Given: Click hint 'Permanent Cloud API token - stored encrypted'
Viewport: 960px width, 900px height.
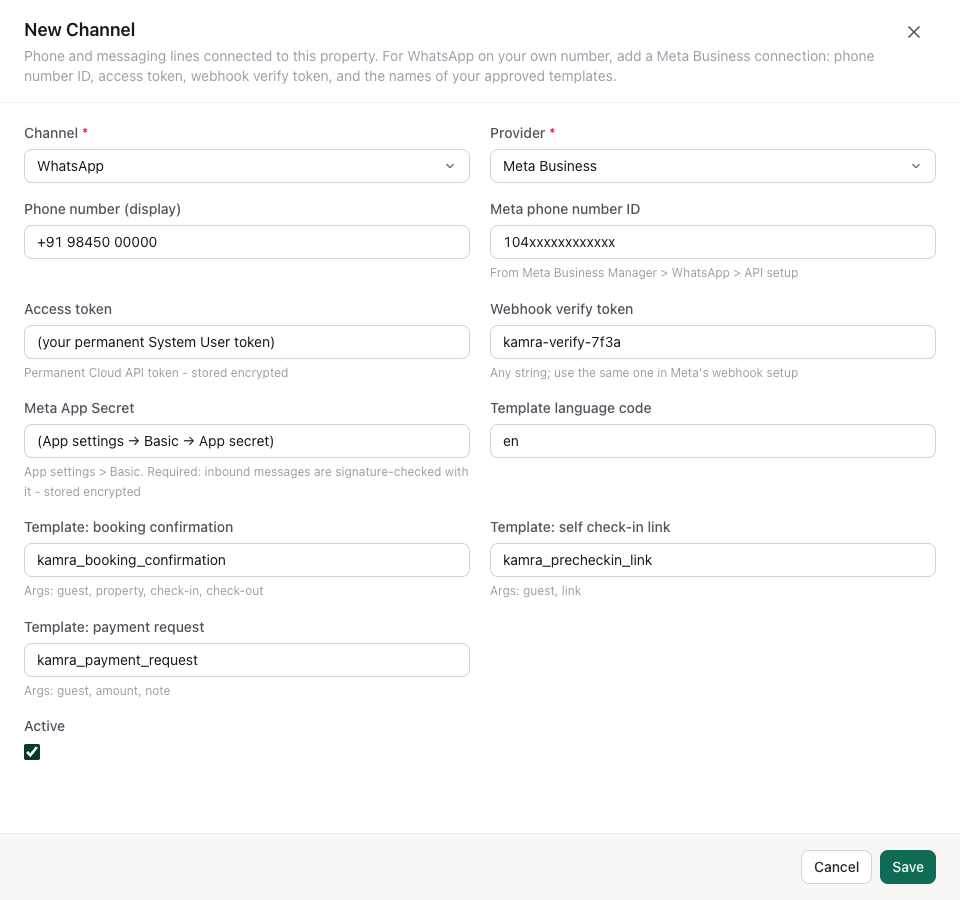Looking at the screenshot, I should pos(156,372).
